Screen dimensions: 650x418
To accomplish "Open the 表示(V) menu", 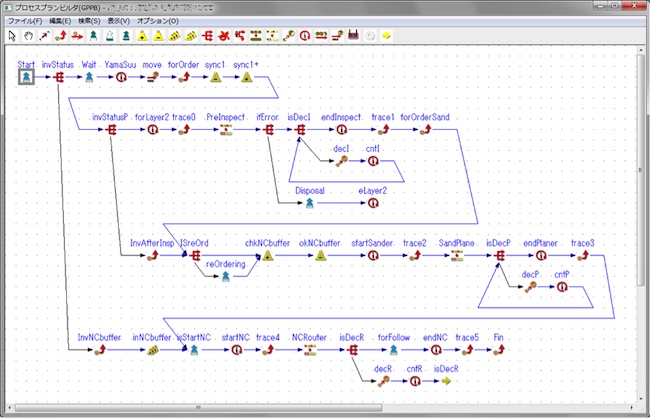I will (119, 21).
